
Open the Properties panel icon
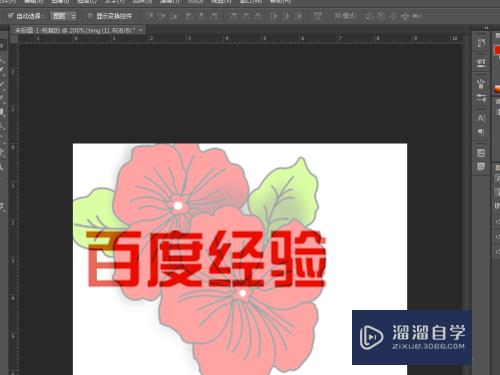click(x=481, y=63)
